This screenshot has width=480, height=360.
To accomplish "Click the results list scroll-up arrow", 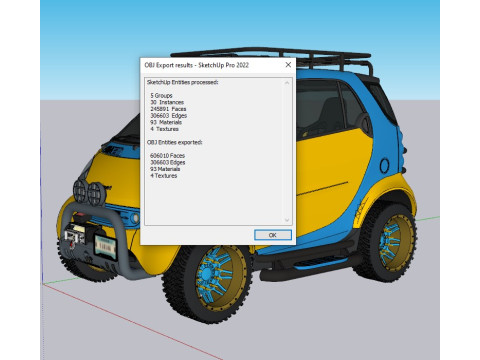I will click(x=287, y=83).
